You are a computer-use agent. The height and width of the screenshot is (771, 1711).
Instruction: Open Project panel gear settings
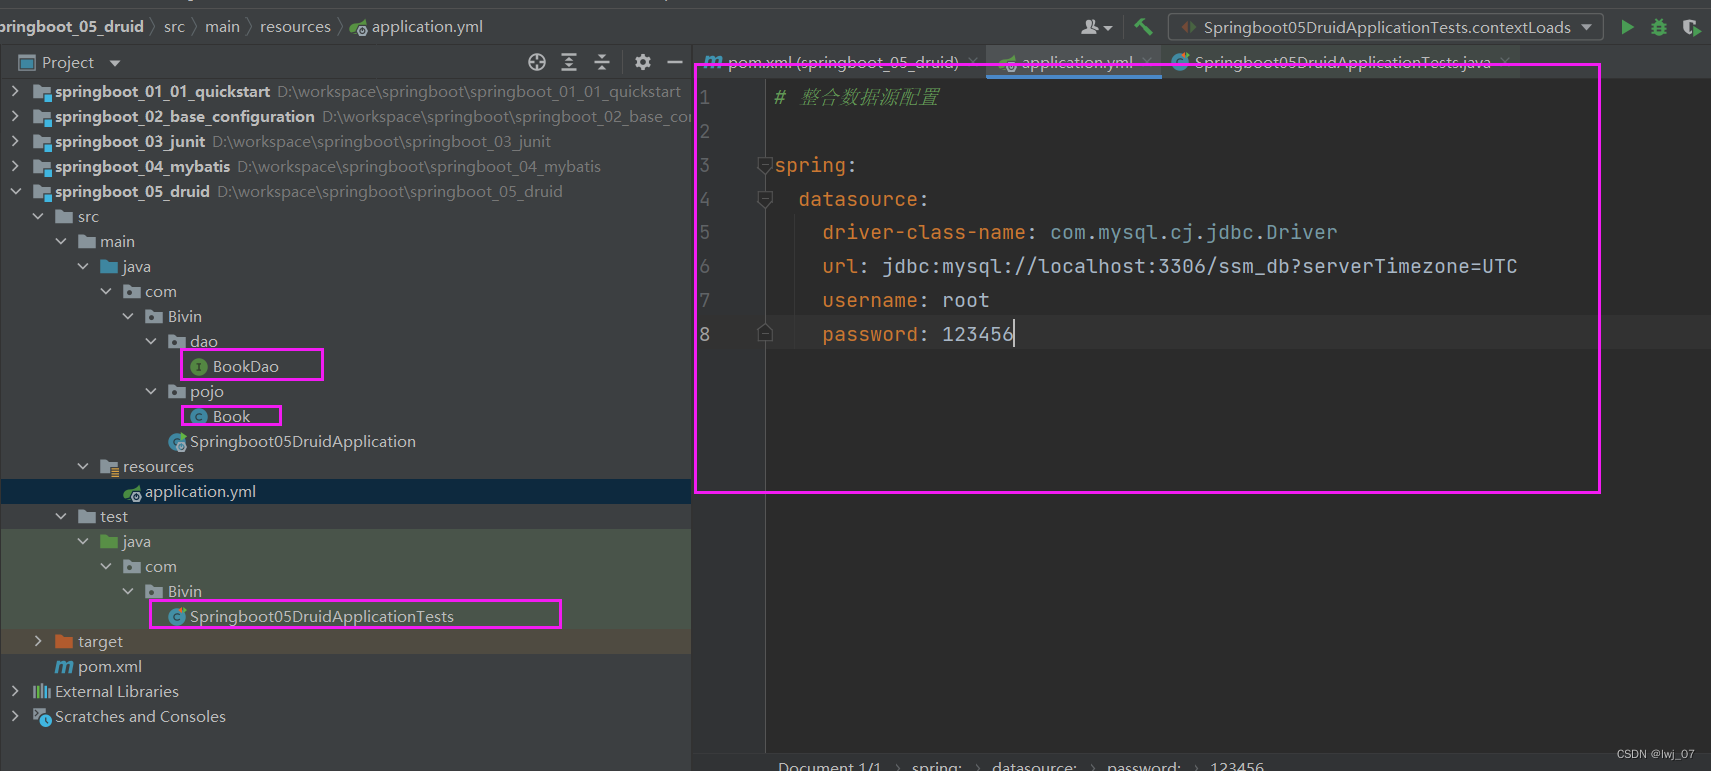pyautogui.click(x=643, y=62)
